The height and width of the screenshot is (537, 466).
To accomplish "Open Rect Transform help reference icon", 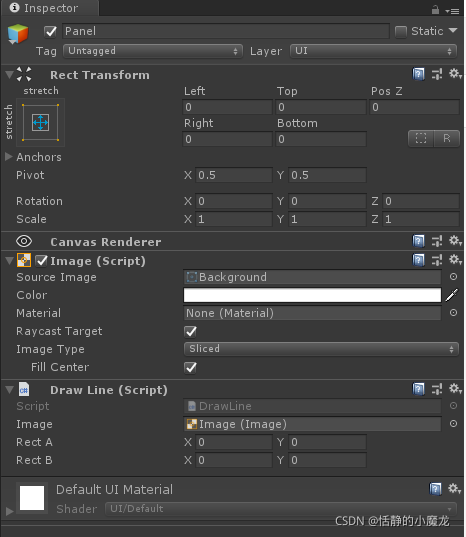I will 418,74.
